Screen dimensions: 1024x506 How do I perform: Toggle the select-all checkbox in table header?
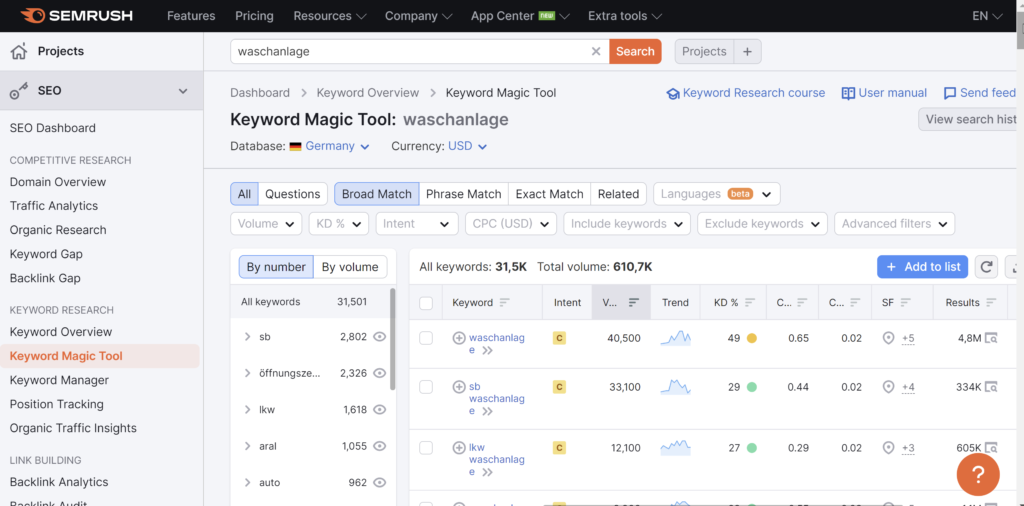tap(426, 303)
